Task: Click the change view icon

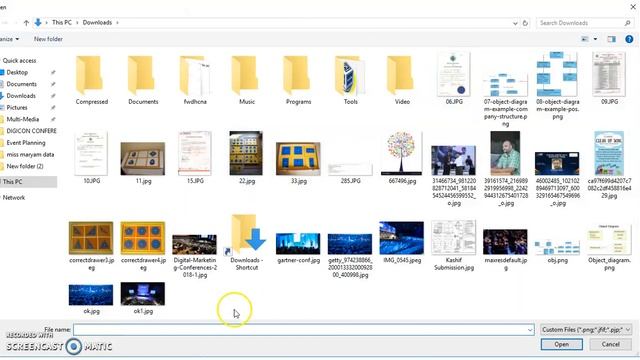Action: coord(585,39)
